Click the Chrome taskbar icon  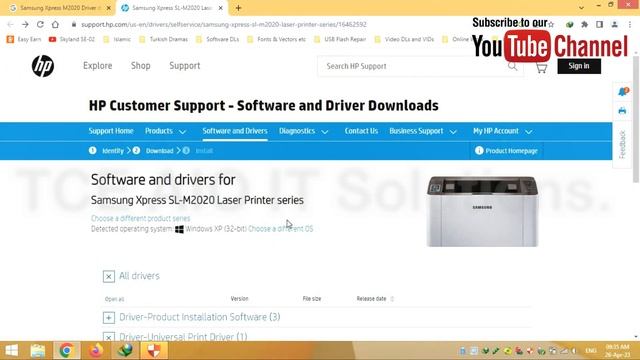point(66,350)
